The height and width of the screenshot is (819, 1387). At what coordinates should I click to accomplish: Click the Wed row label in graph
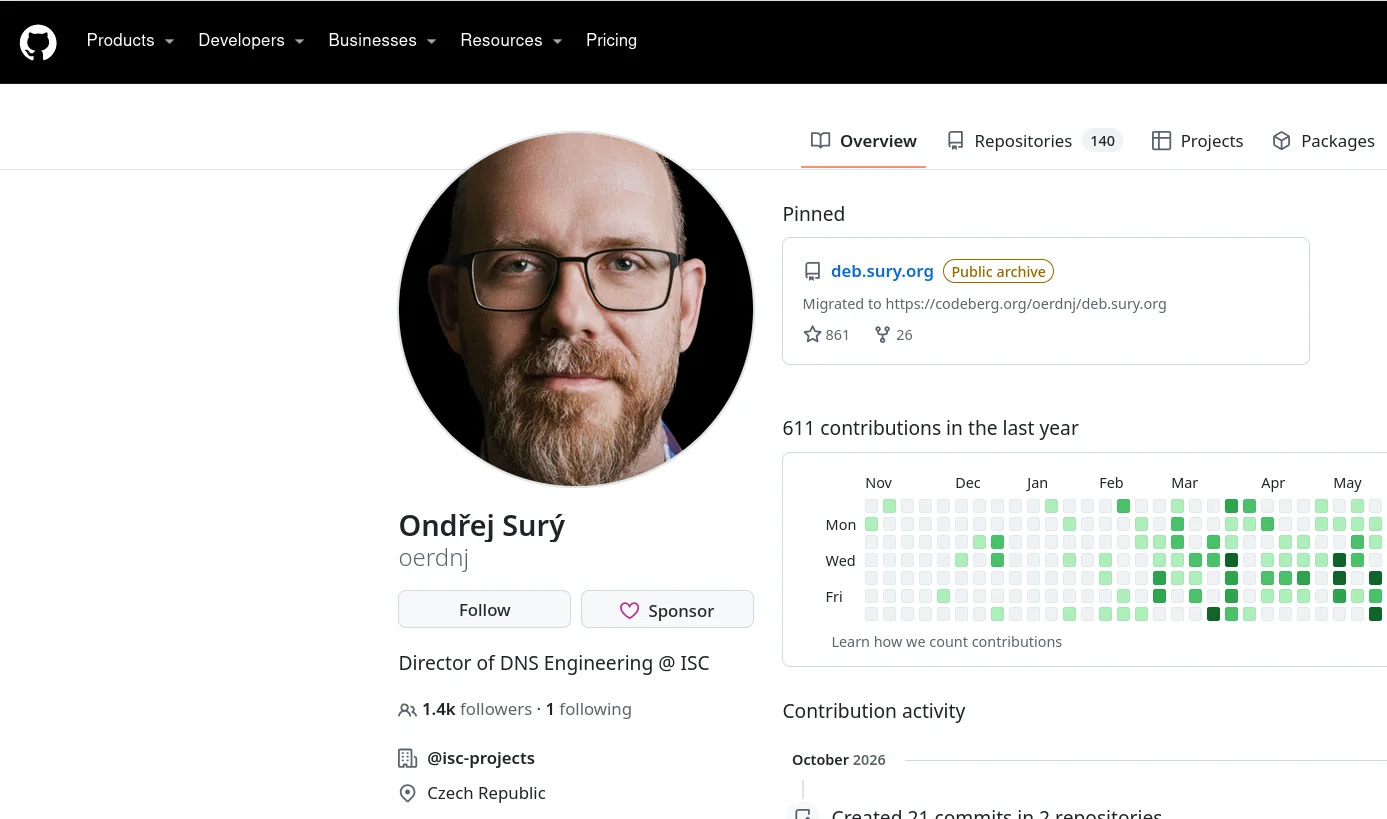tap(840, 561)
